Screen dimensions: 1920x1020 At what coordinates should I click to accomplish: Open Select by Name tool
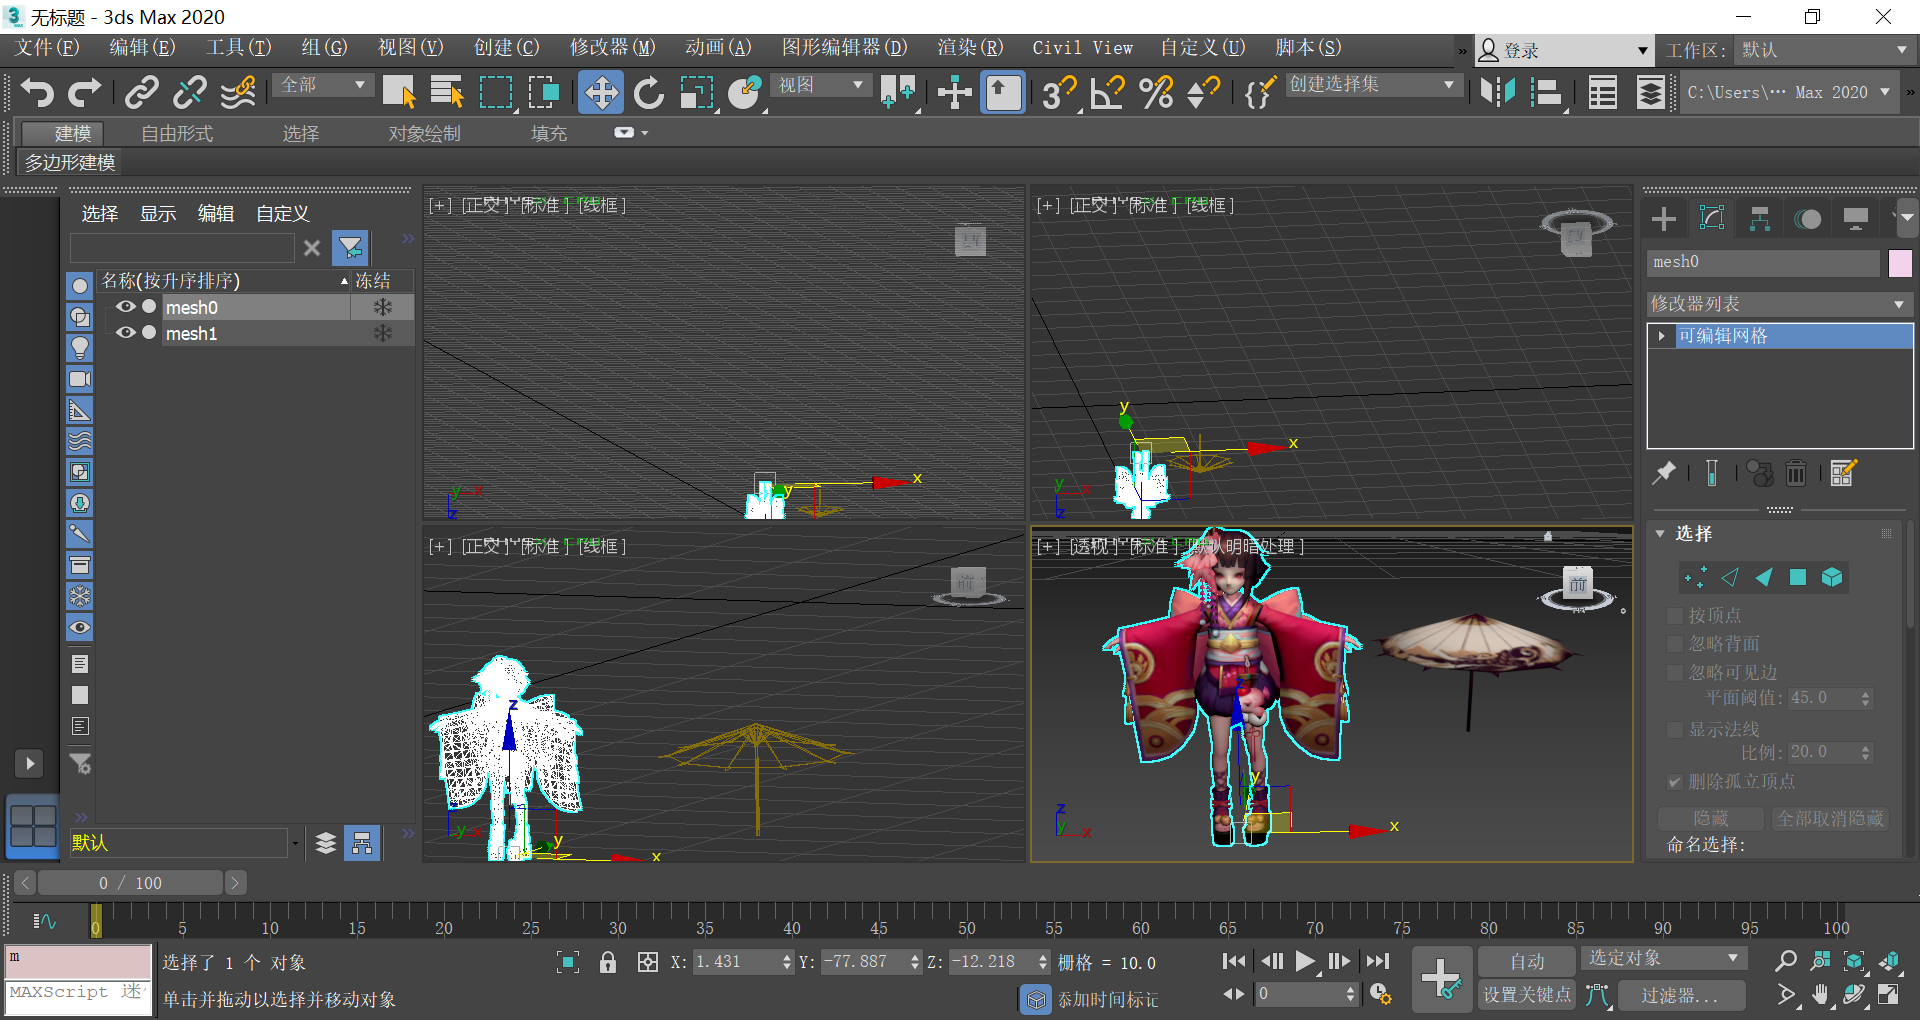pyautogui.click(x=447, y=93)
